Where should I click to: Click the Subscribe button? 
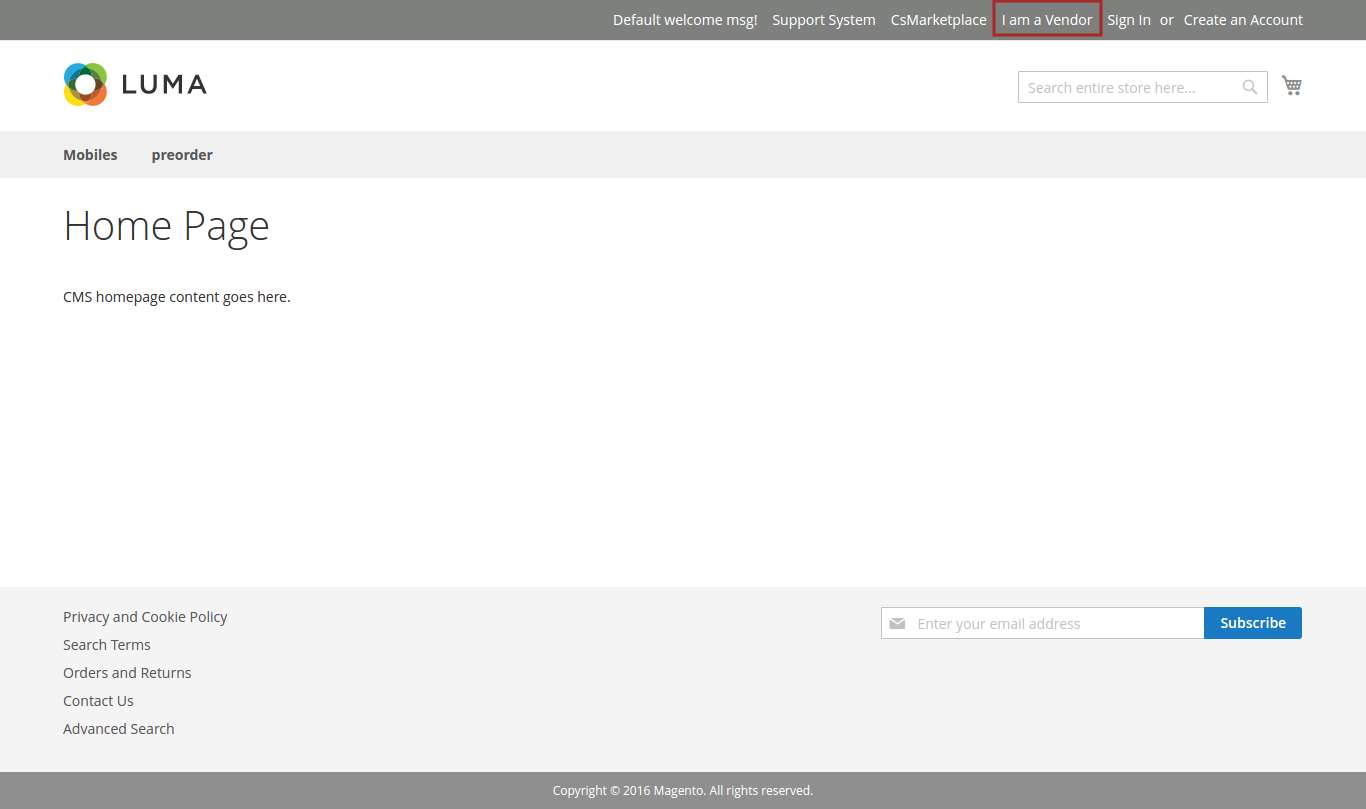point(1253,623)
